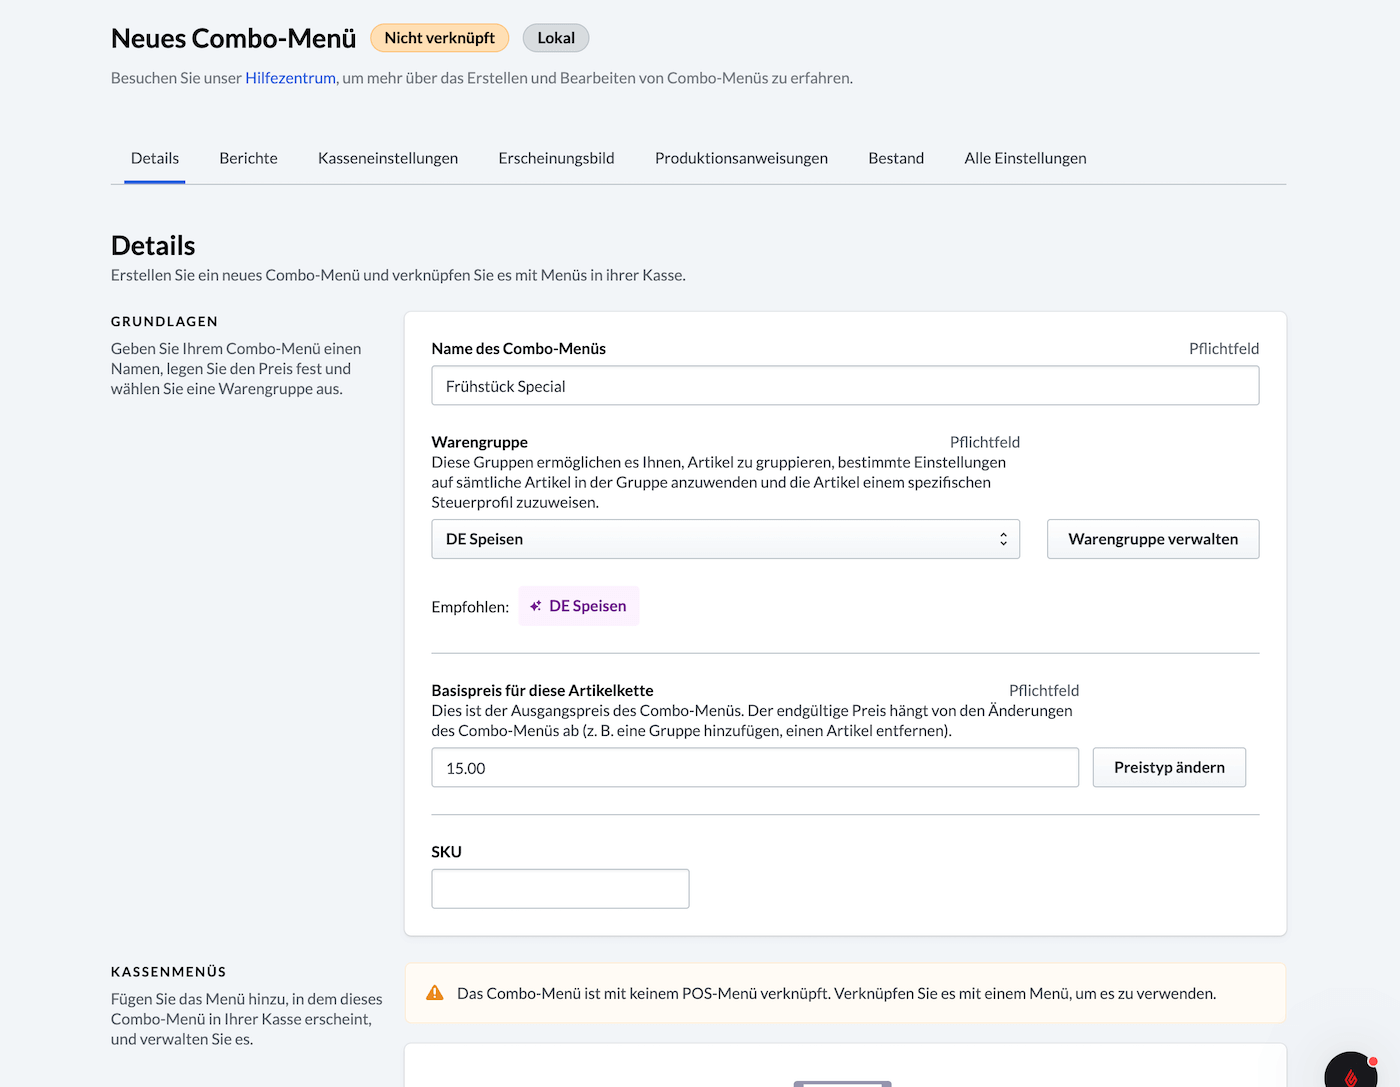Go to the Kasseneinstellungen tab
Screen dimensions: 1400x1087
(388, 158)
